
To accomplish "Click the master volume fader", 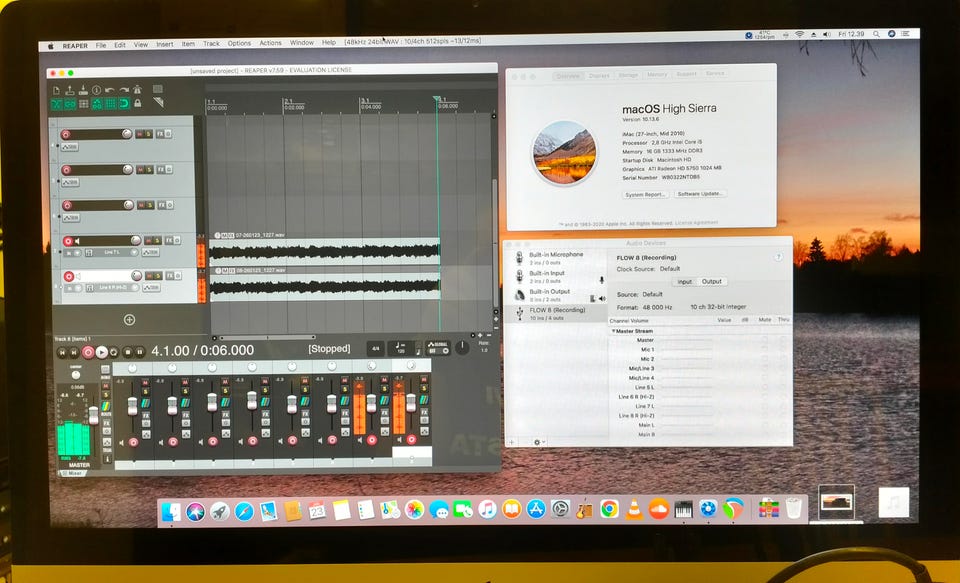I will (x=93, y=416).
